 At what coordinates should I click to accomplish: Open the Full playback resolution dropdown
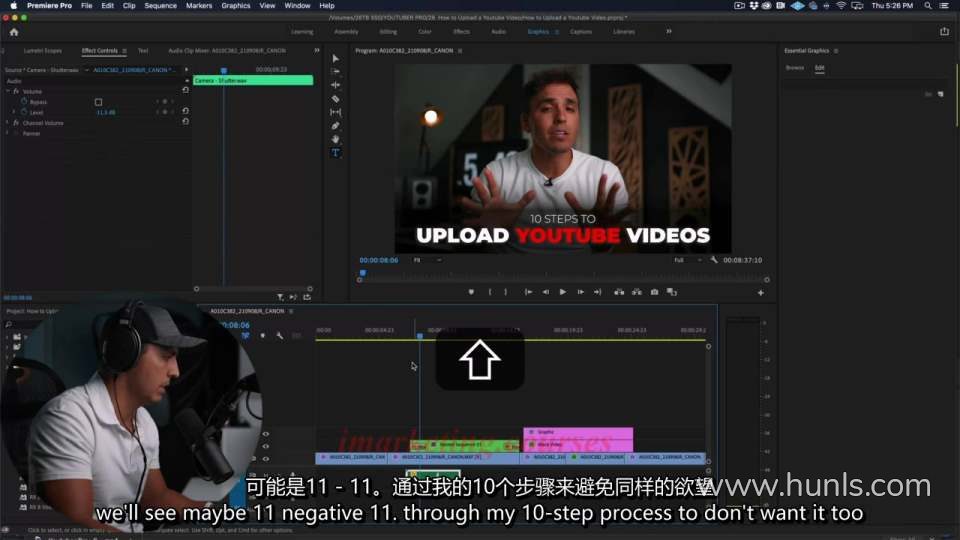(688, 260)
